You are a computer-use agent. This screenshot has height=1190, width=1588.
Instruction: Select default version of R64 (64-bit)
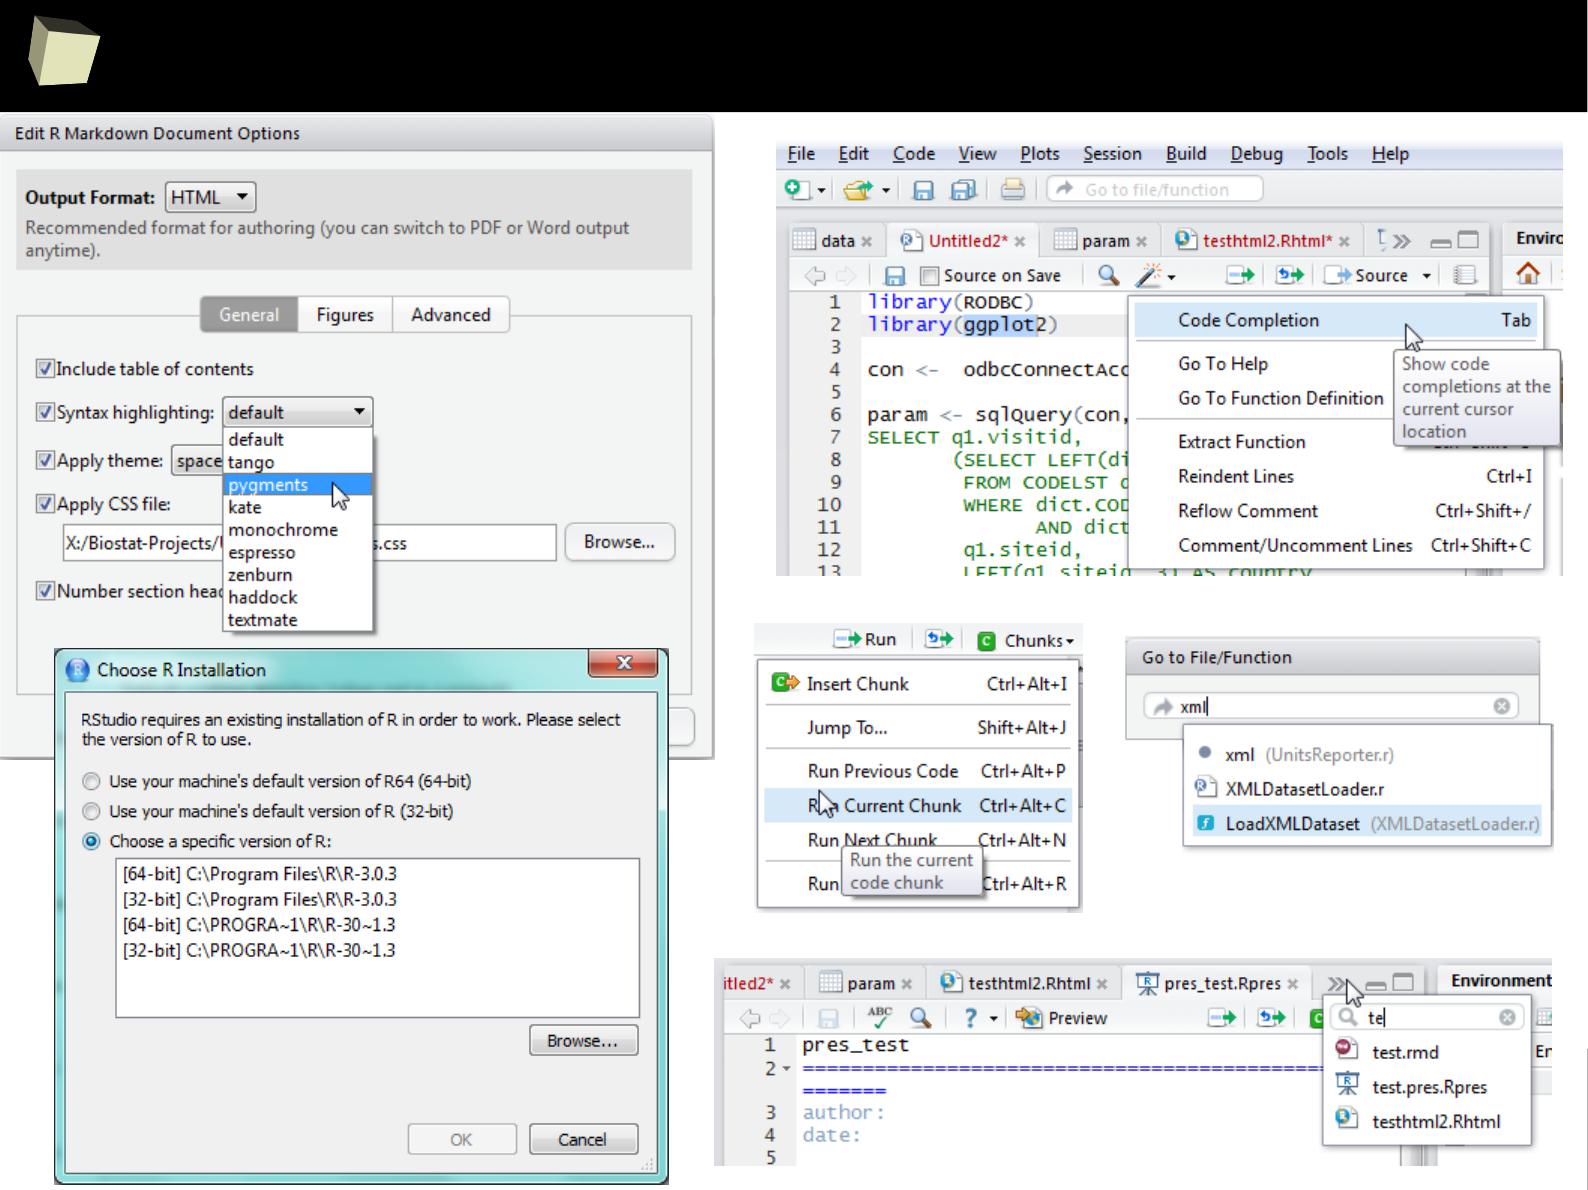pyautogui.click(x=91, y=781)
